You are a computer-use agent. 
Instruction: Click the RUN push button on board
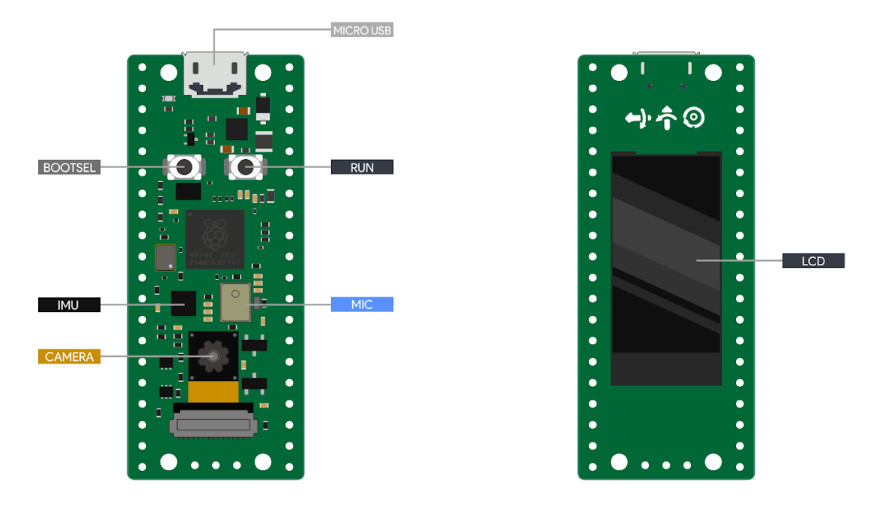pos(245,167)
